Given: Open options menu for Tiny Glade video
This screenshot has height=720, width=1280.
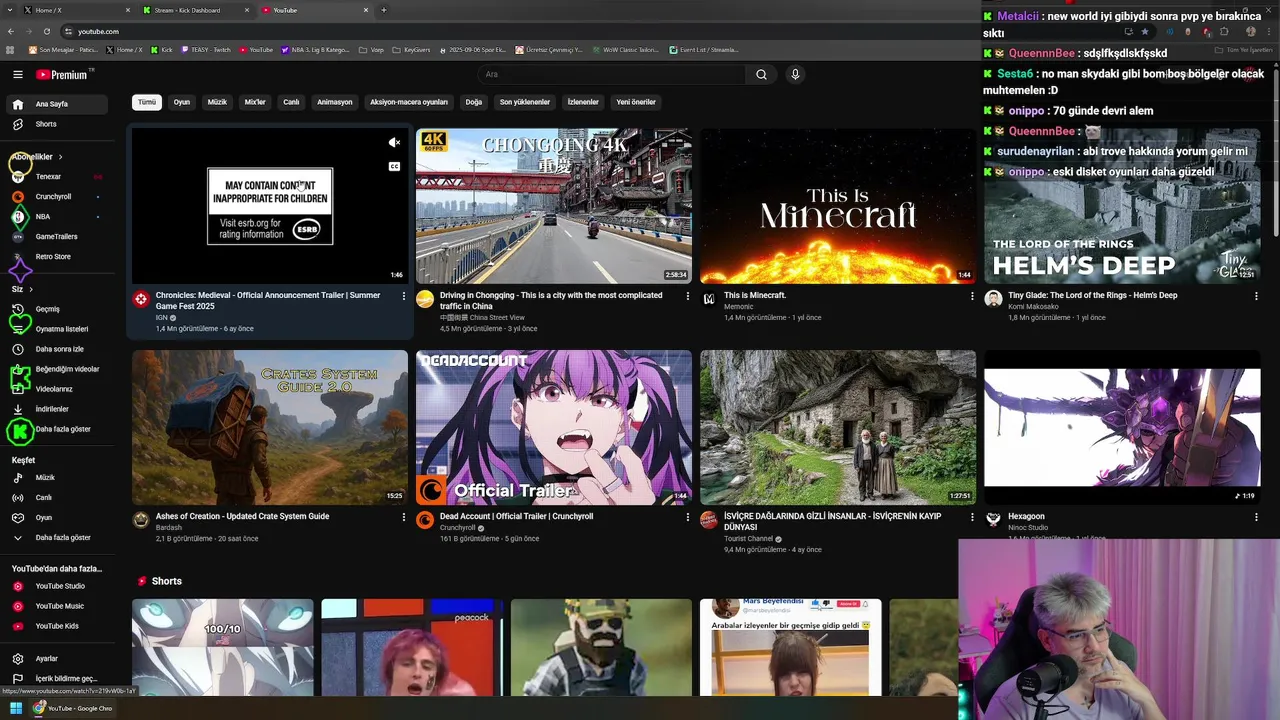Looking at the screenshot, I should click(1256, 296).
